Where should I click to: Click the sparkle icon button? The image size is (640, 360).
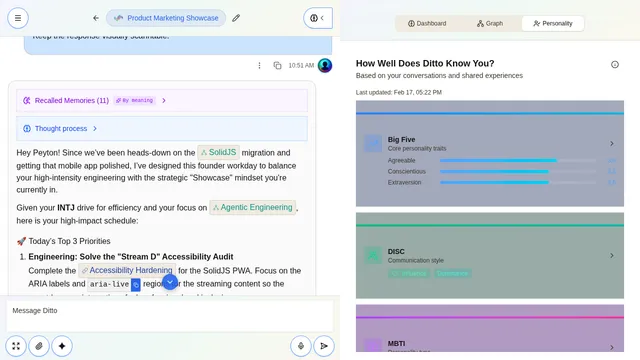pyautogui.click(x=62, y=346)
